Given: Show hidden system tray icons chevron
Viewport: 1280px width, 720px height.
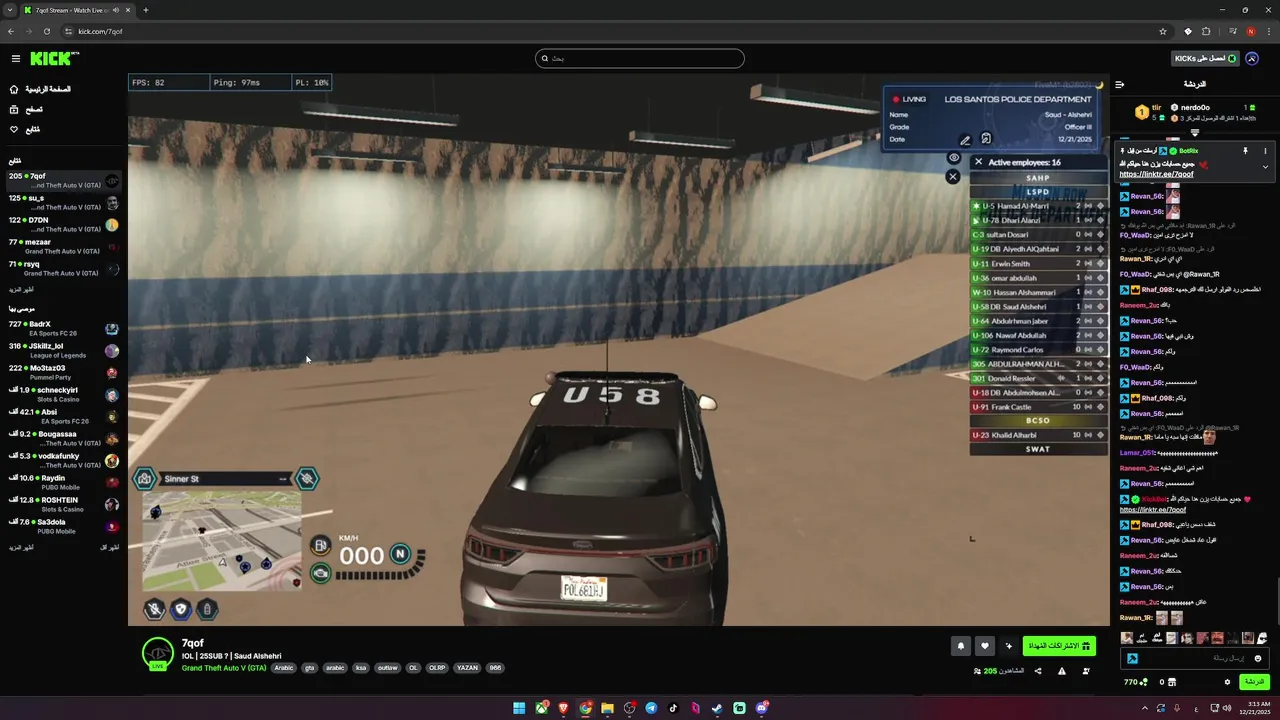Looking at the screenshot, I should point(1147,708).
